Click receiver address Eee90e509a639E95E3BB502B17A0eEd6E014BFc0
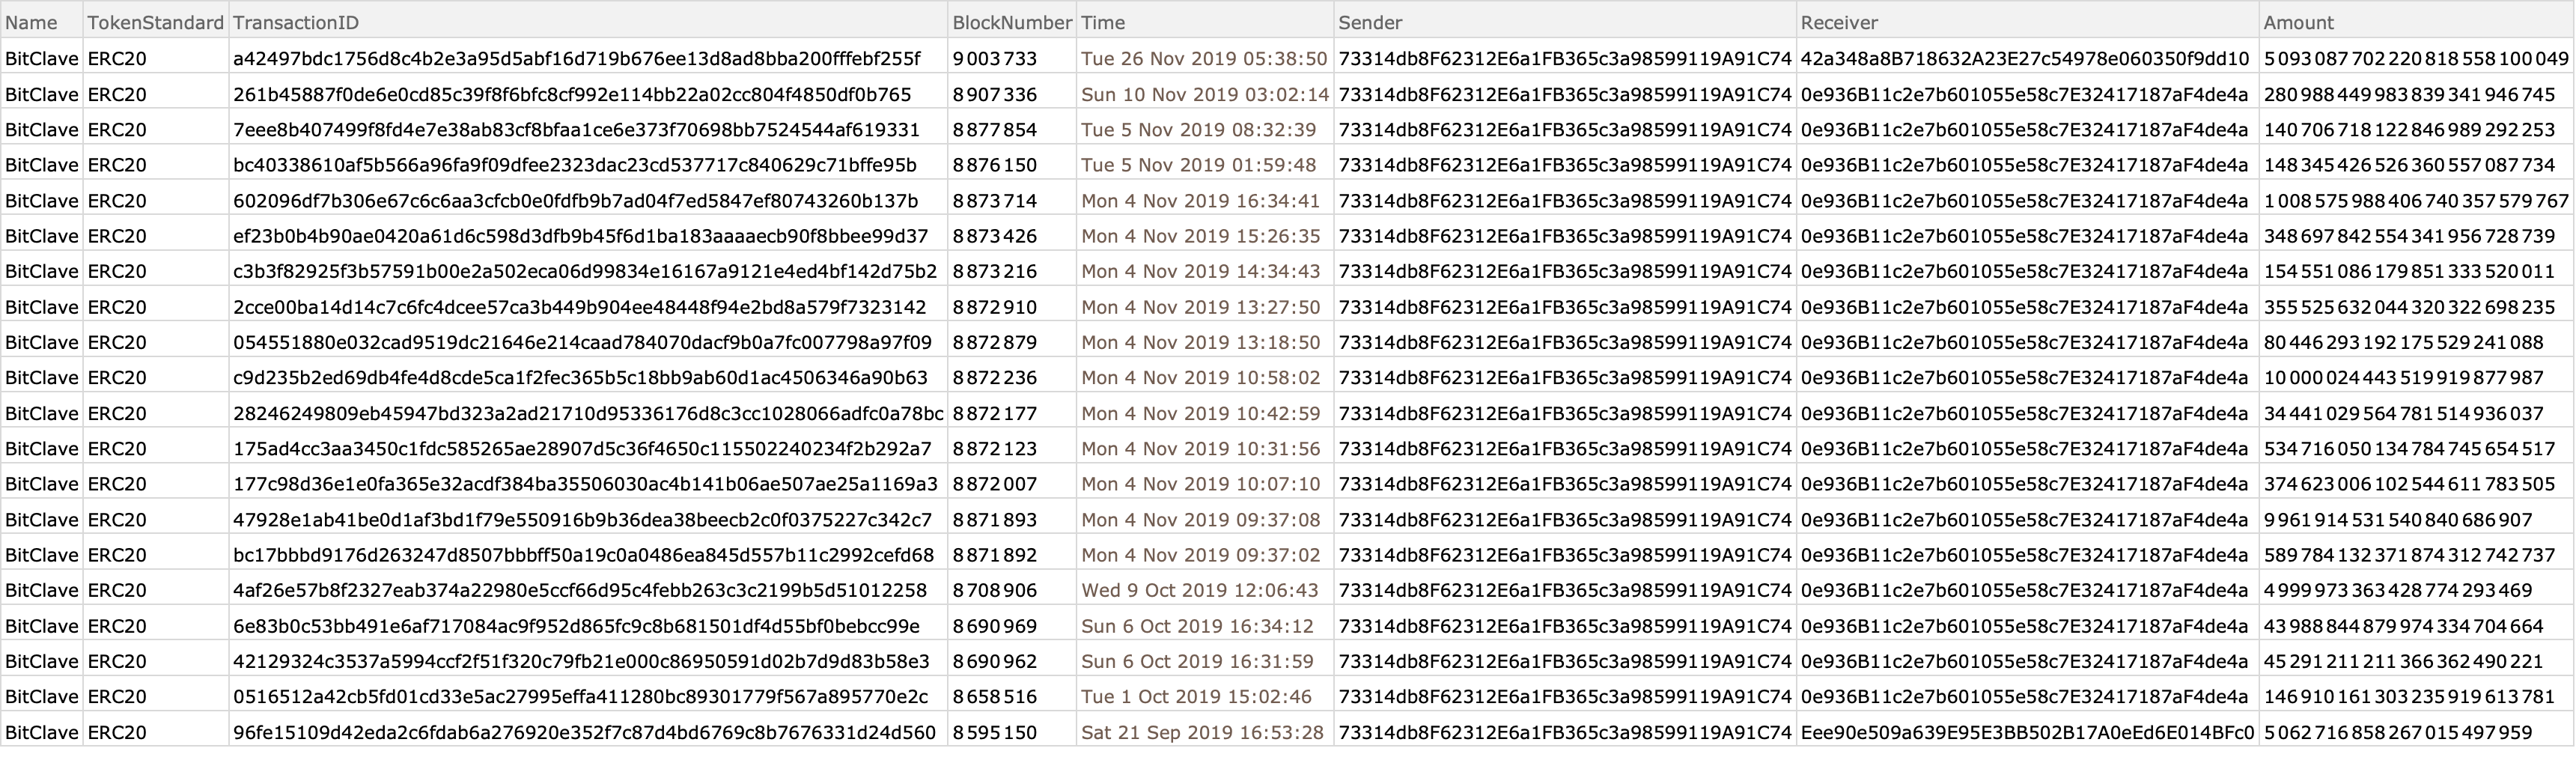 point(2028,732)
